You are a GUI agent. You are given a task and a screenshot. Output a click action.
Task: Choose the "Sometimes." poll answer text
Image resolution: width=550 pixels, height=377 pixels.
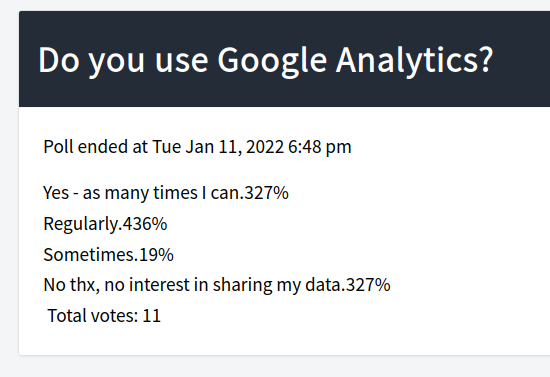(91, 255)
